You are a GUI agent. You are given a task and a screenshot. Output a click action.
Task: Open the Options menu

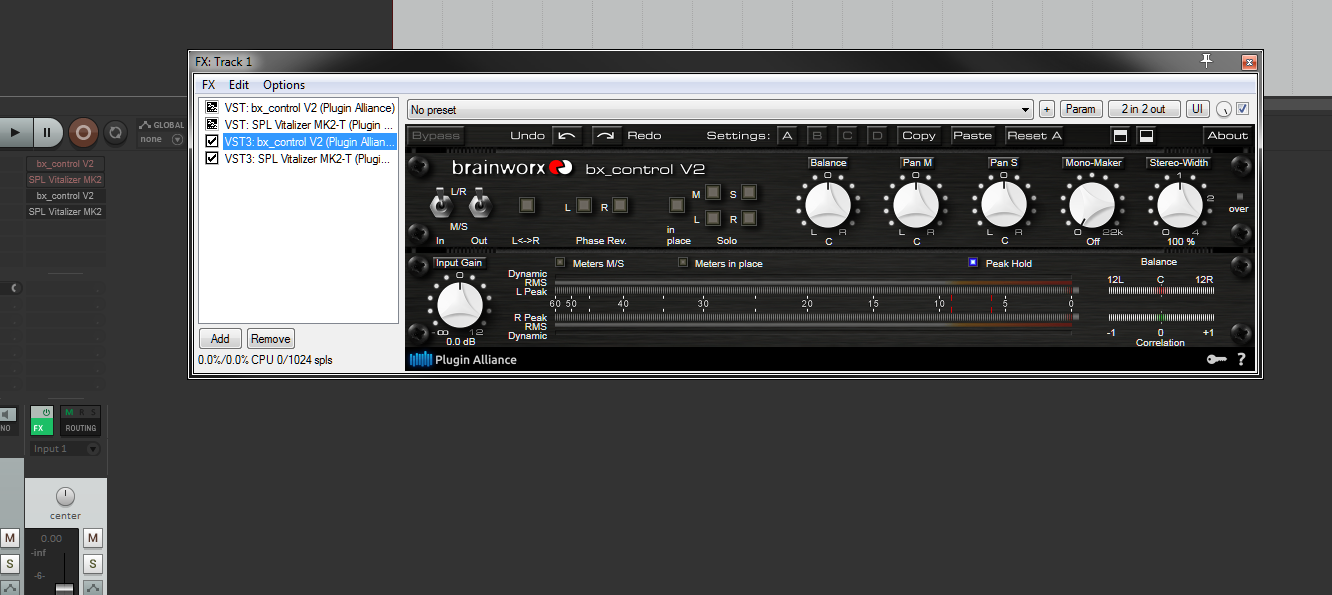pyautogui.click(x=284, y=85)
